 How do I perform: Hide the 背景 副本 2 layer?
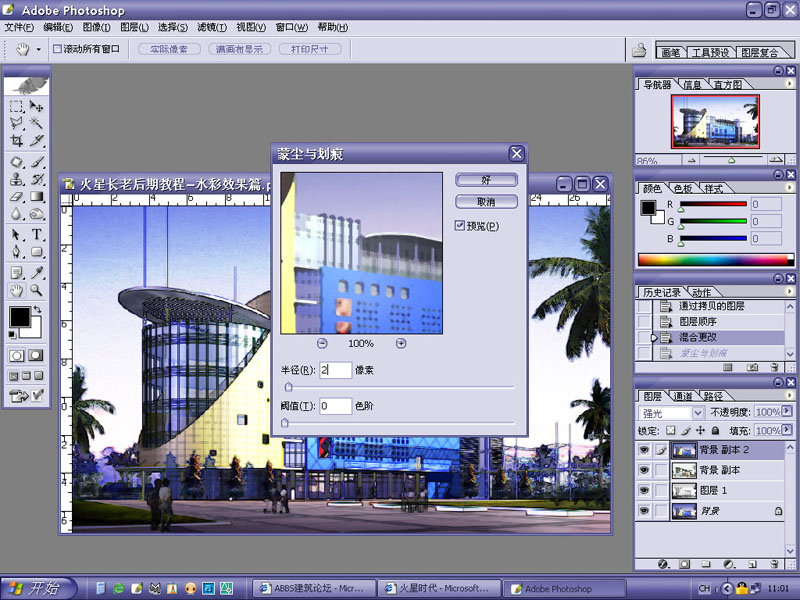[x=644, y=449]
